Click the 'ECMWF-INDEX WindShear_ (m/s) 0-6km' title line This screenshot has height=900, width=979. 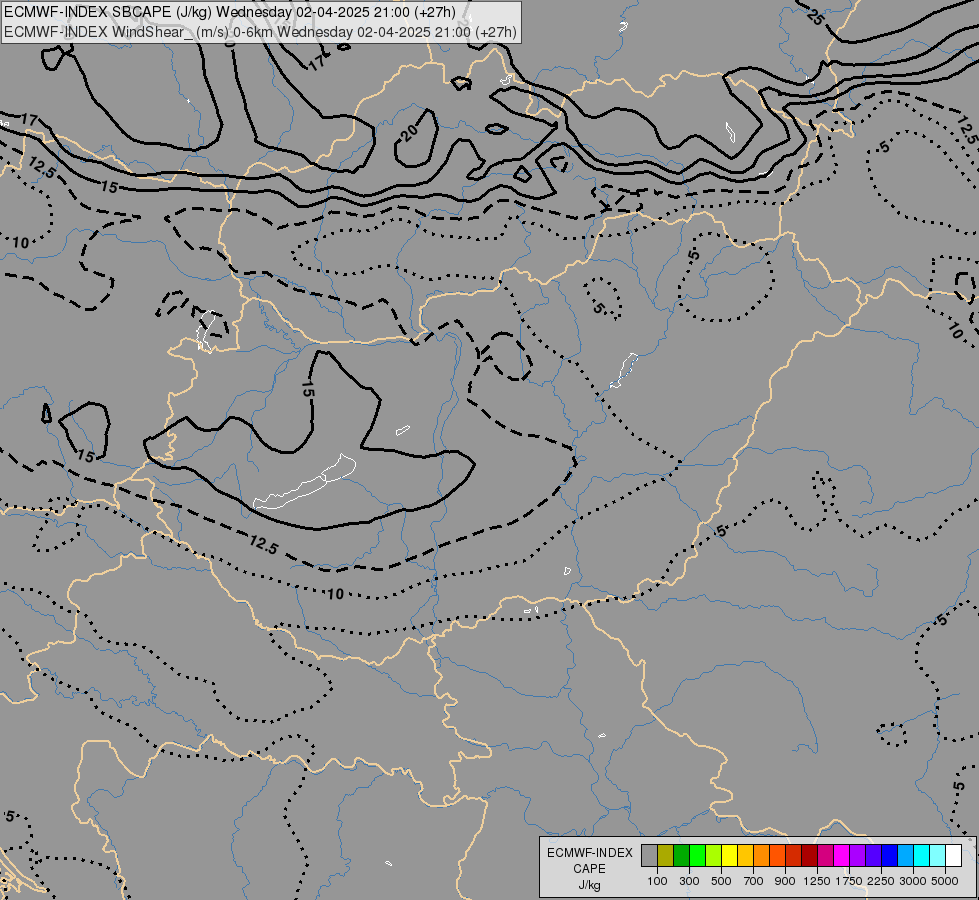point(260,32)
